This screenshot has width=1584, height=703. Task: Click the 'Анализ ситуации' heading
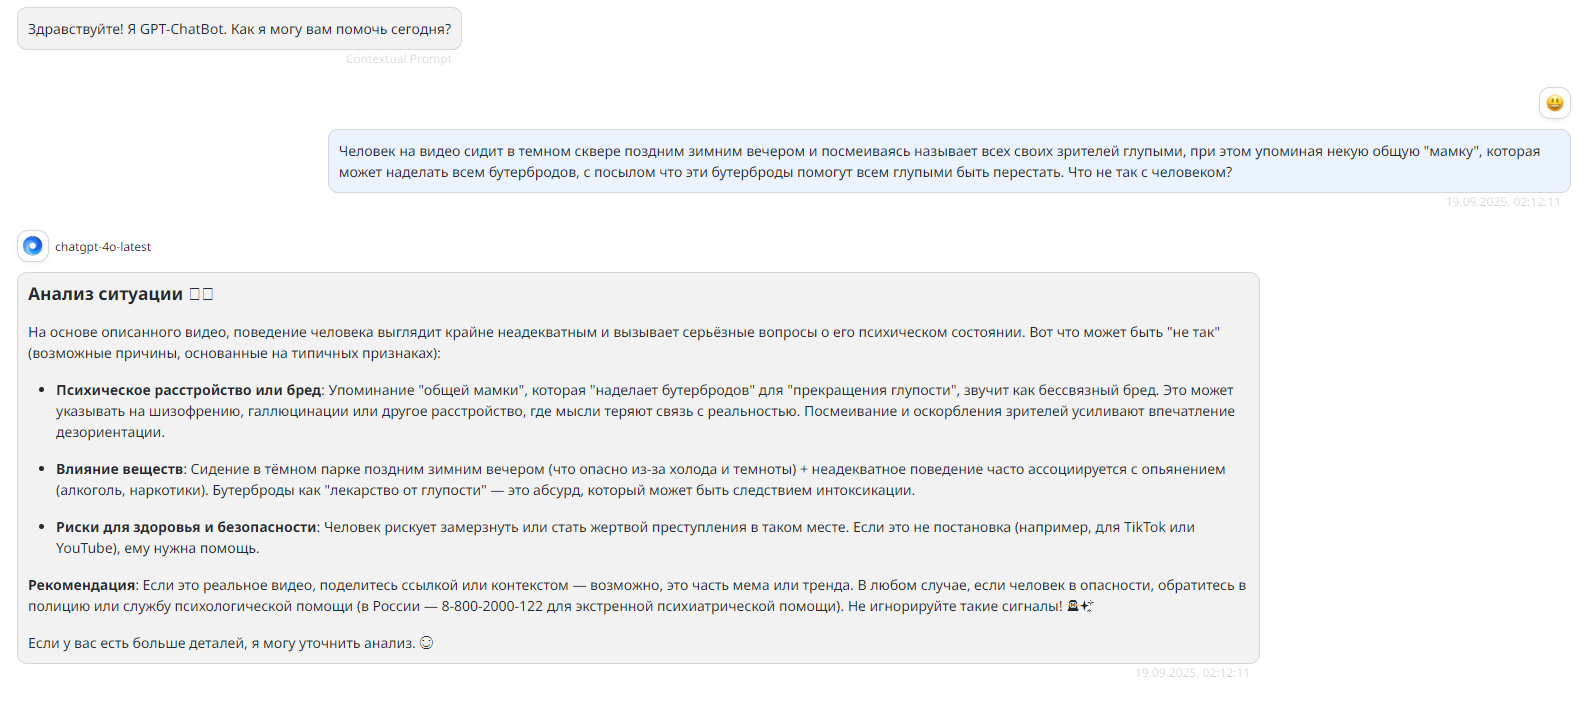(105, 294)
